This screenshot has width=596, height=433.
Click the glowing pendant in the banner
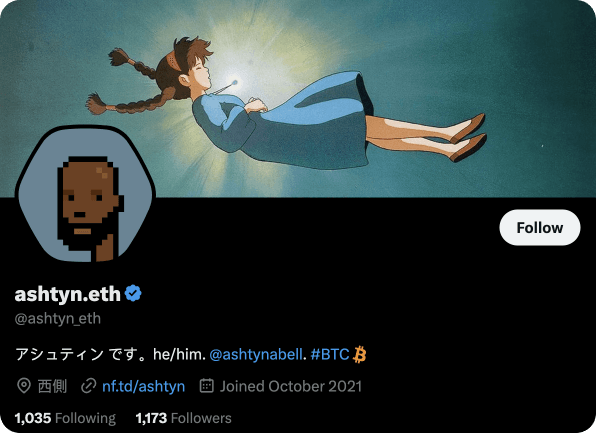click(235, 82)
